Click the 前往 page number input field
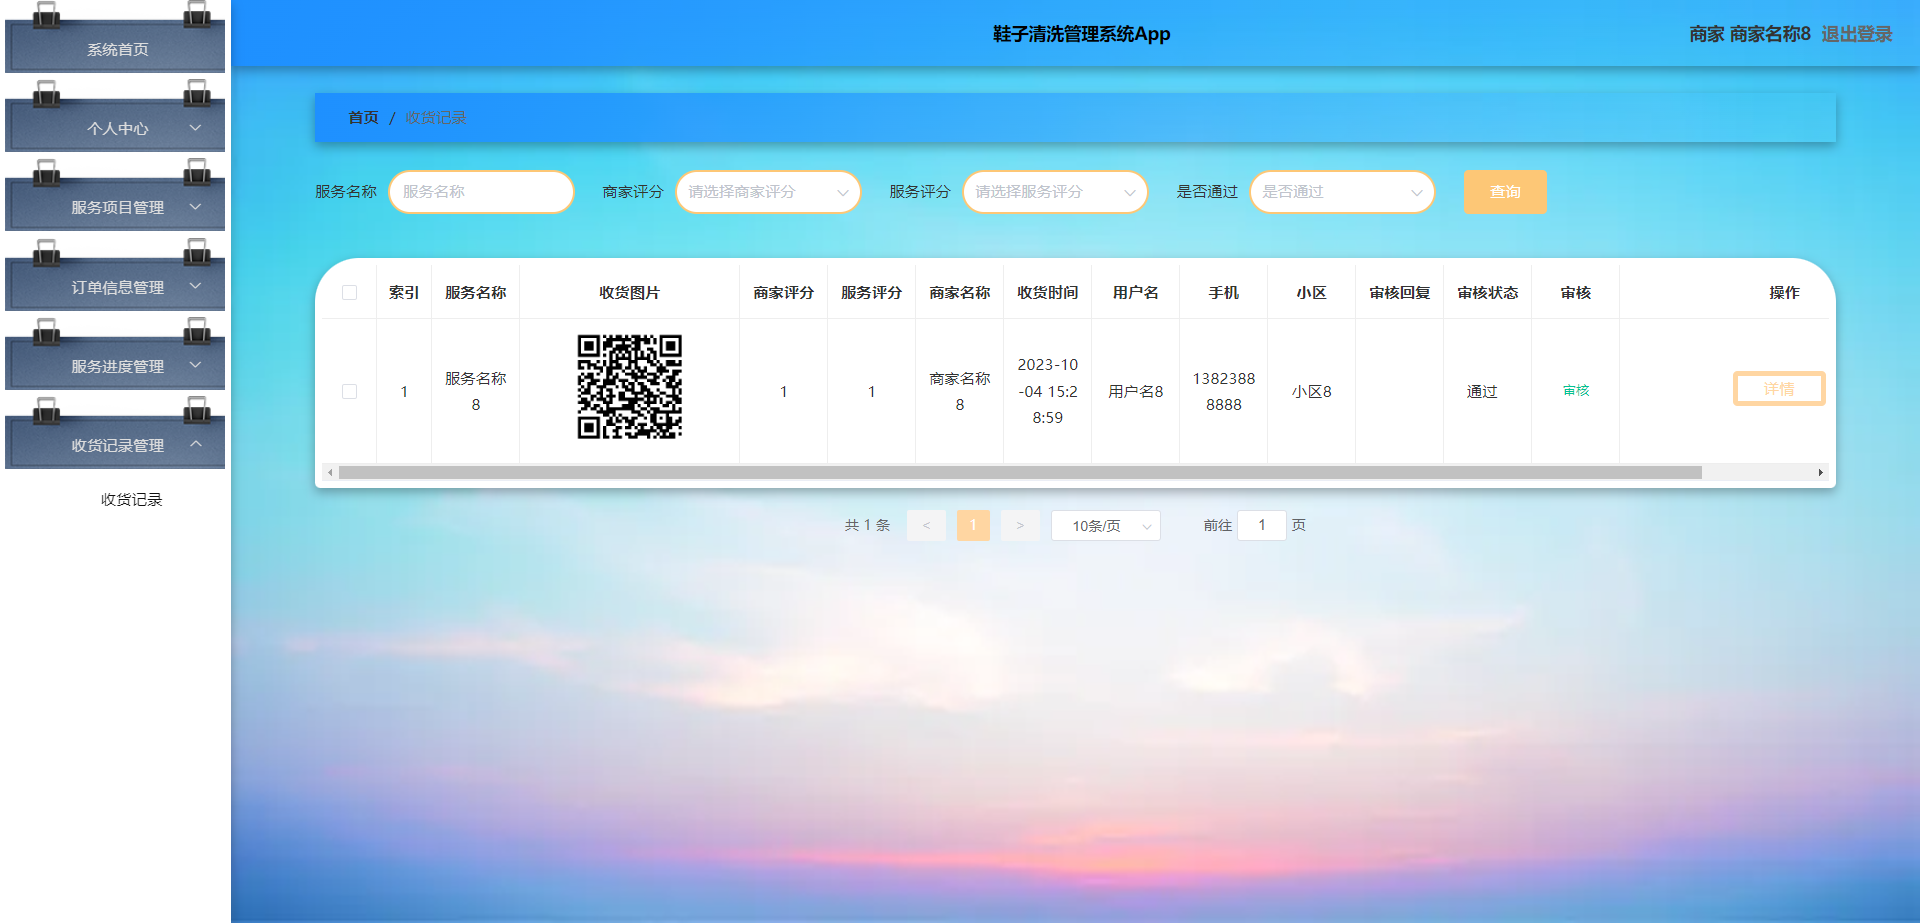Viewport: 1920px width, 923px height. (x=1261, y=525)
